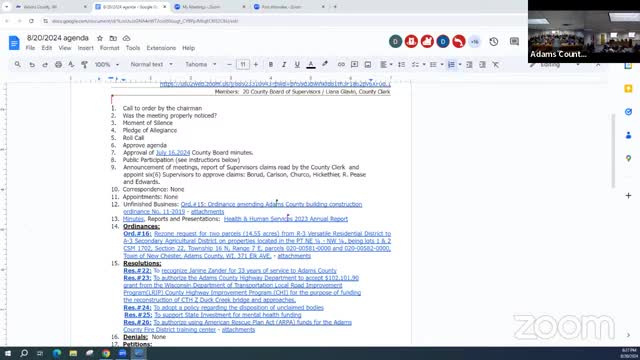Star the 8/20/2024 agenda document
The image size is (640, 360).
[100, 38]
